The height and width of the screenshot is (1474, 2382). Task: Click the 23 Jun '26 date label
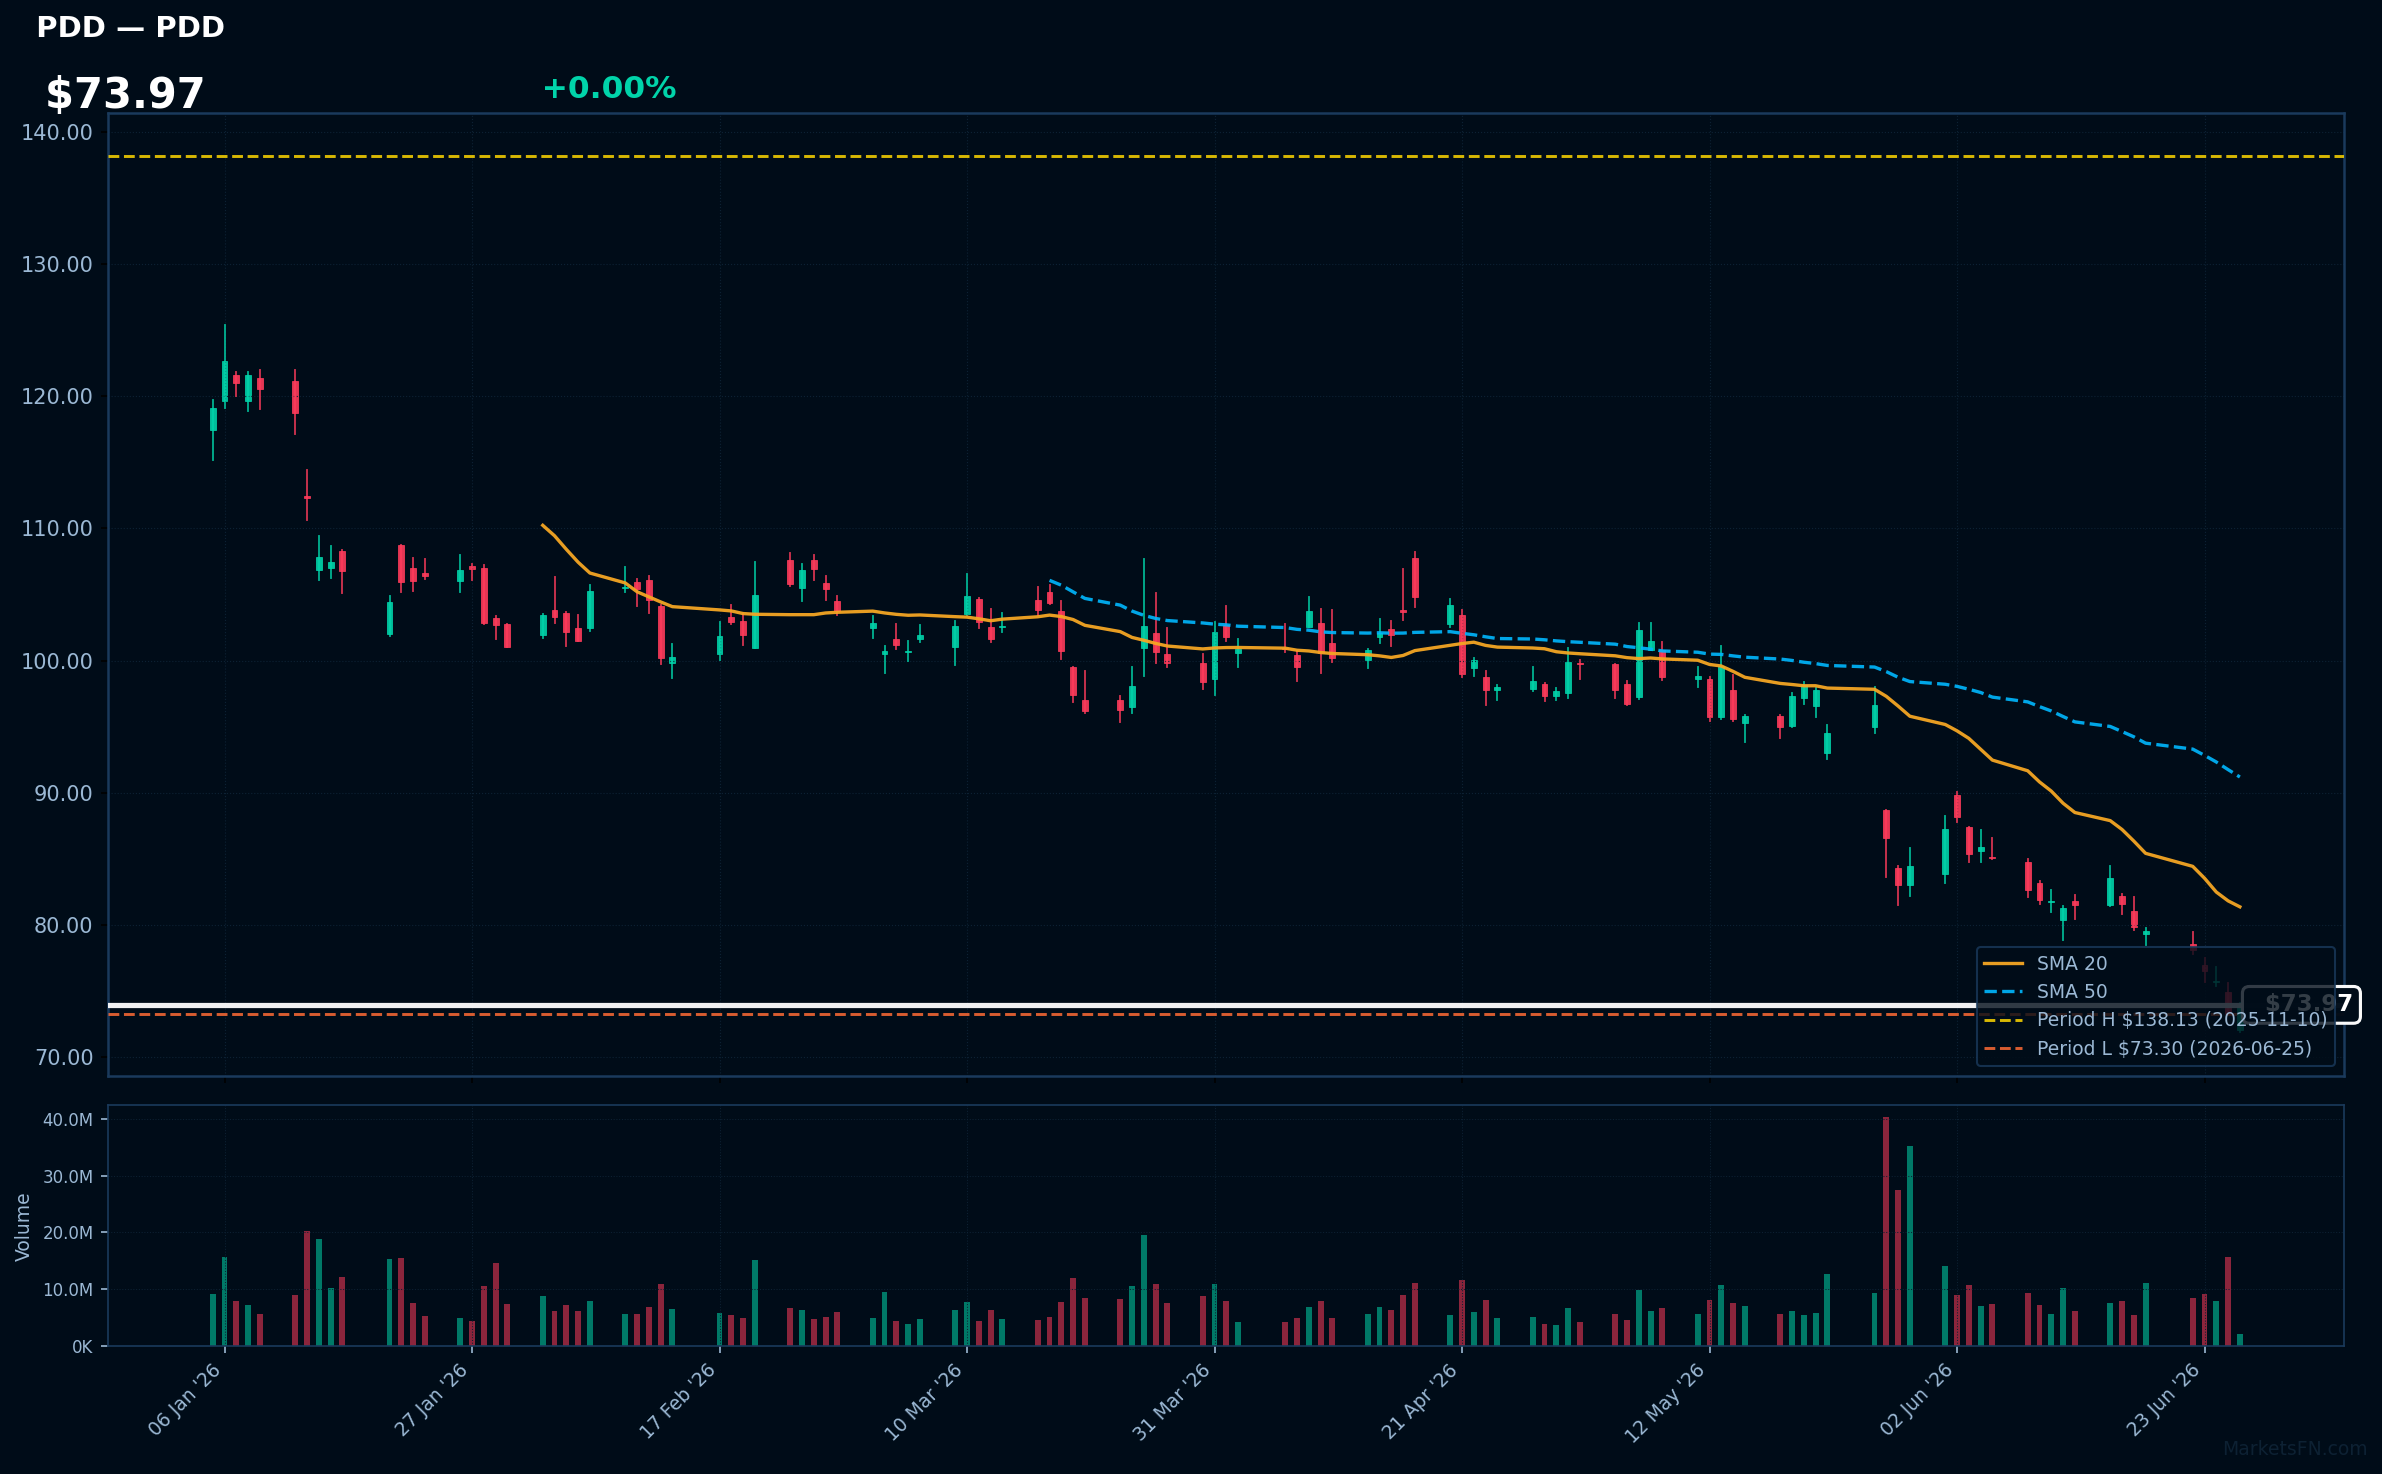[2164, 1399]
